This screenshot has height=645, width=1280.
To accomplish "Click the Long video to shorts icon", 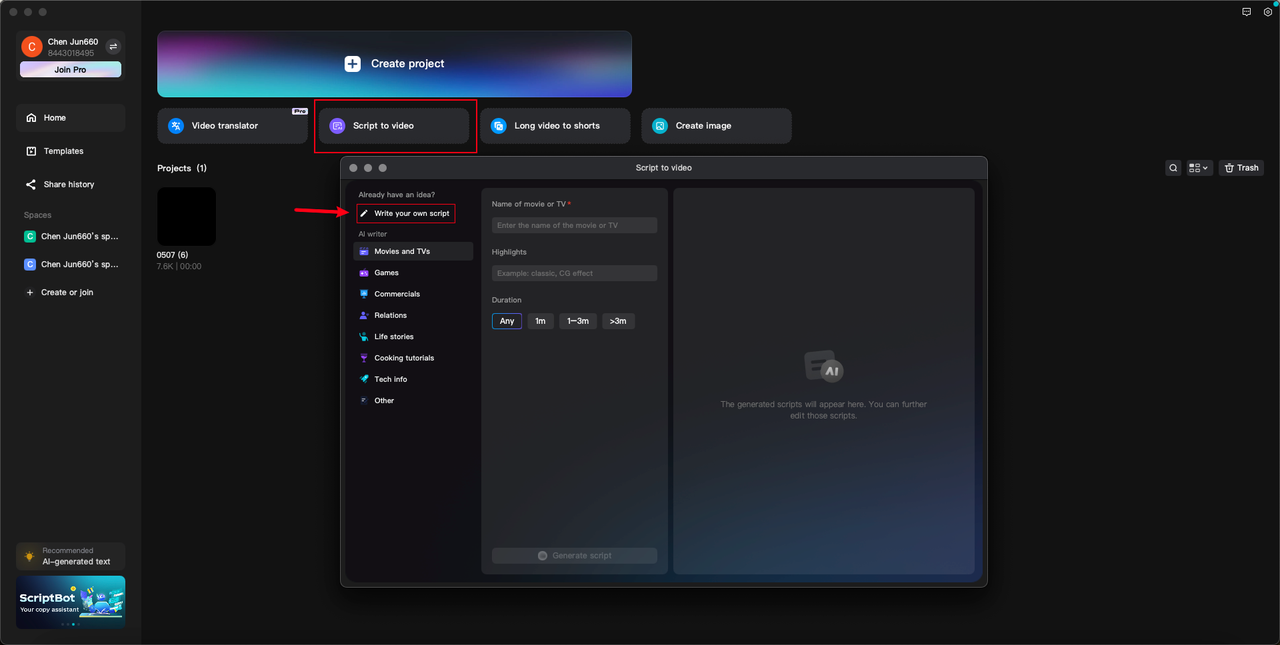I will pyautogui.click(x=498, y=126).
